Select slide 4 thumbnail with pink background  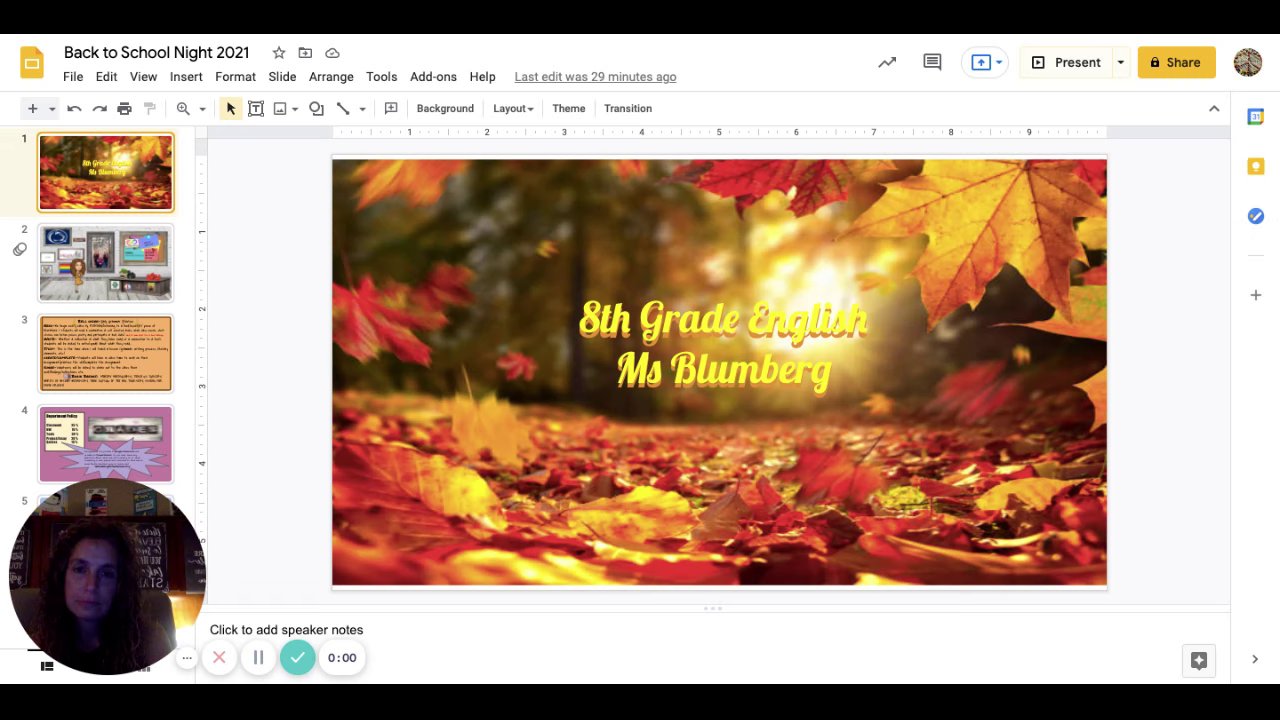point(106,443)
